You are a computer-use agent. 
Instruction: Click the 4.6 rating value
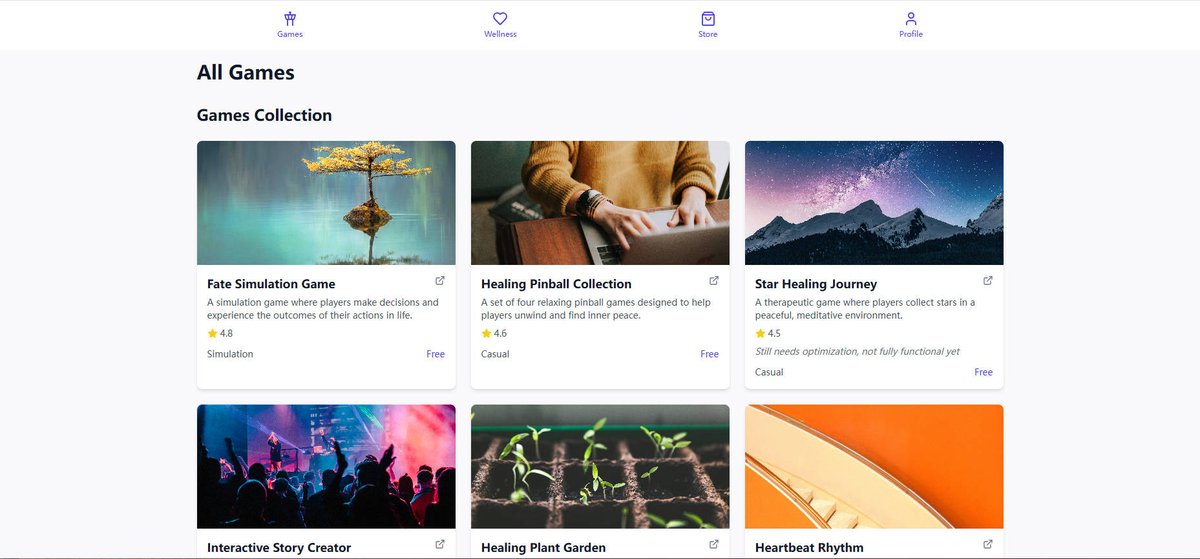(x=500, y=333)
